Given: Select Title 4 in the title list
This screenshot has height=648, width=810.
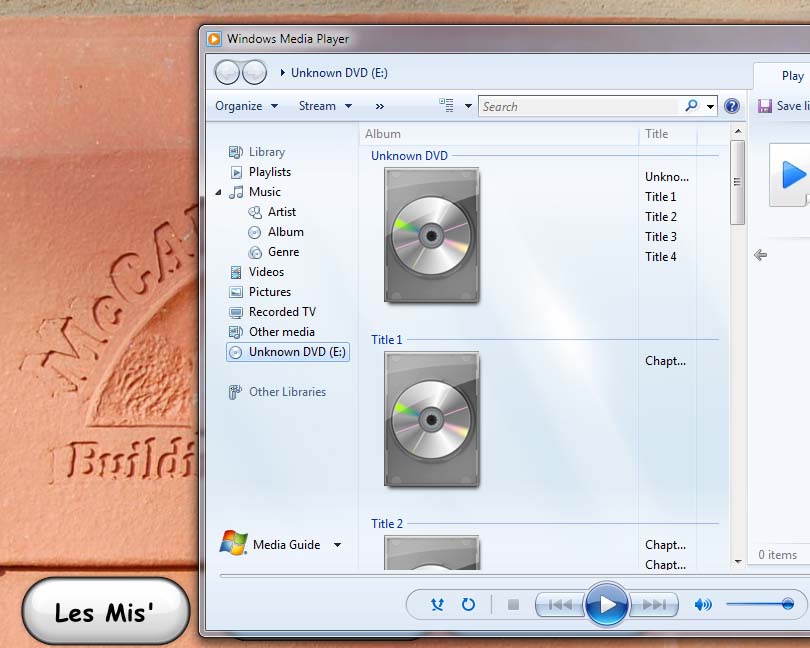Looking at the screenshot, I should pyautogui.click(x=661, y=257).
